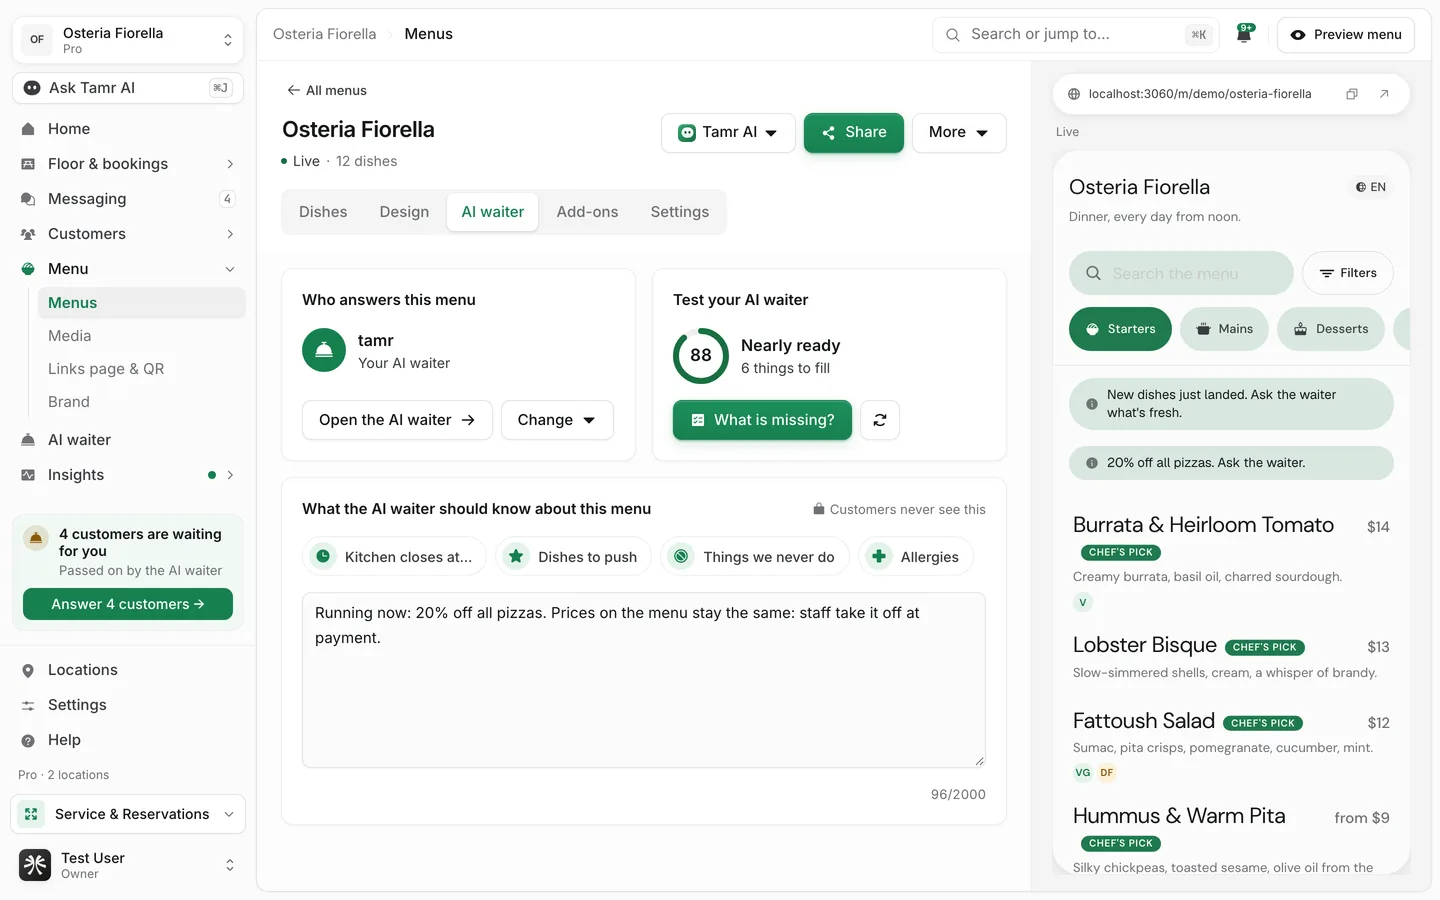The height and width of the screenshot is (900, 1440).
Task: Click the Ask Tamr AI face icon
Action: click(x=32, y=88)
